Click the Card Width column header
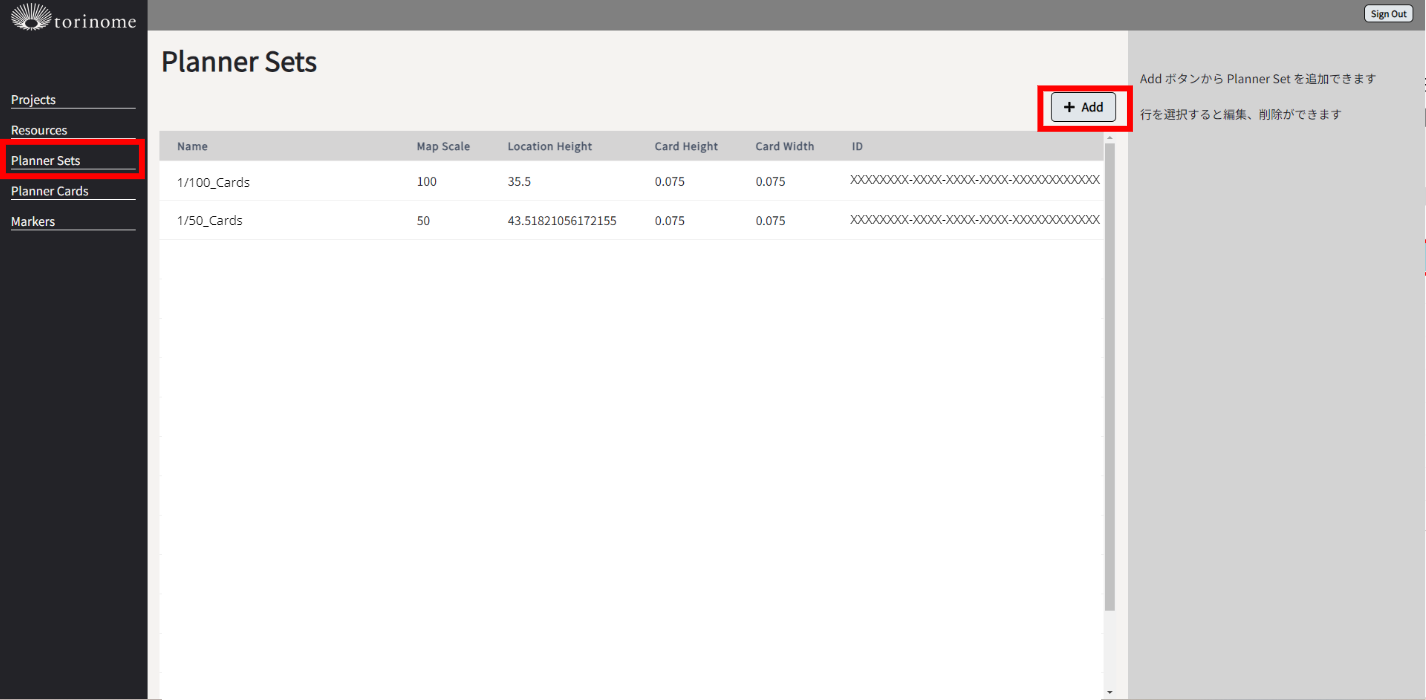The width and height of the screenshot is (1426, 700). pyautogui.click(x=784, y=147)
